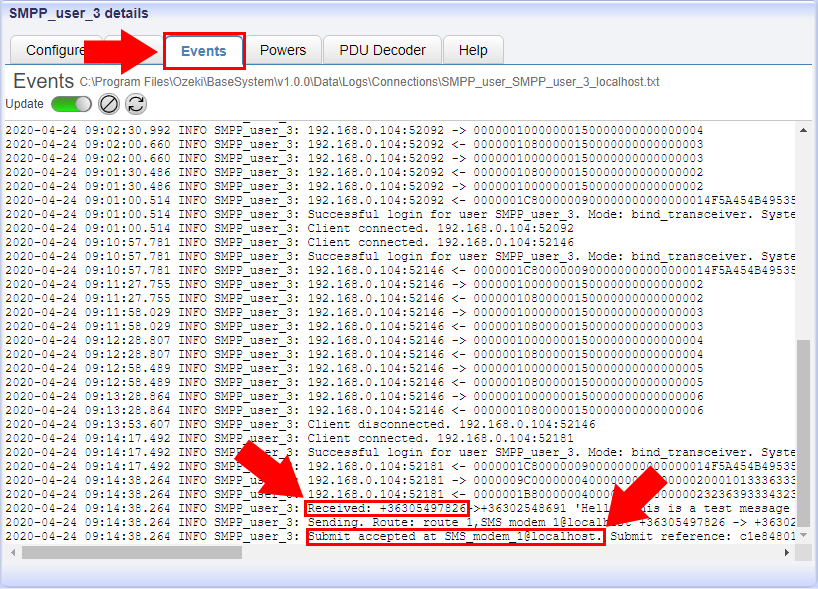Click the refresh log icon
Screen dimensions: 818x589
tap(135, 104)
